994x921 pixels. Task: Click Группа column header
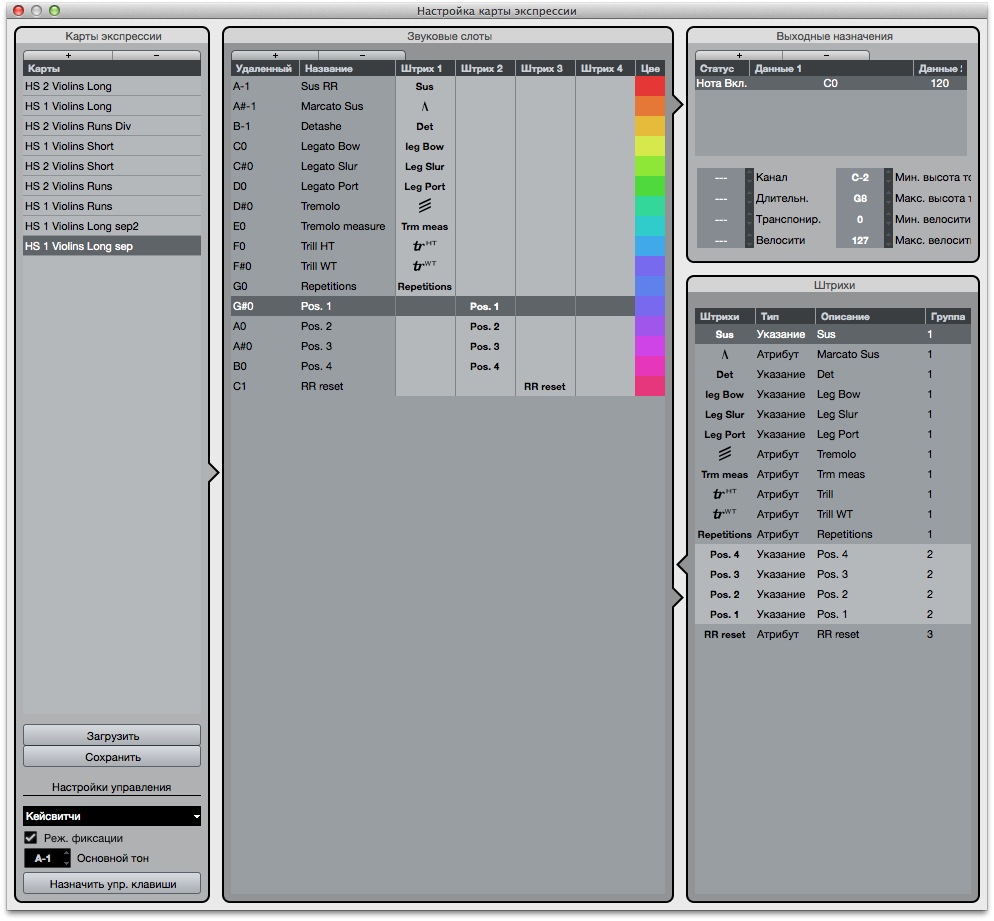coord(948,316)
